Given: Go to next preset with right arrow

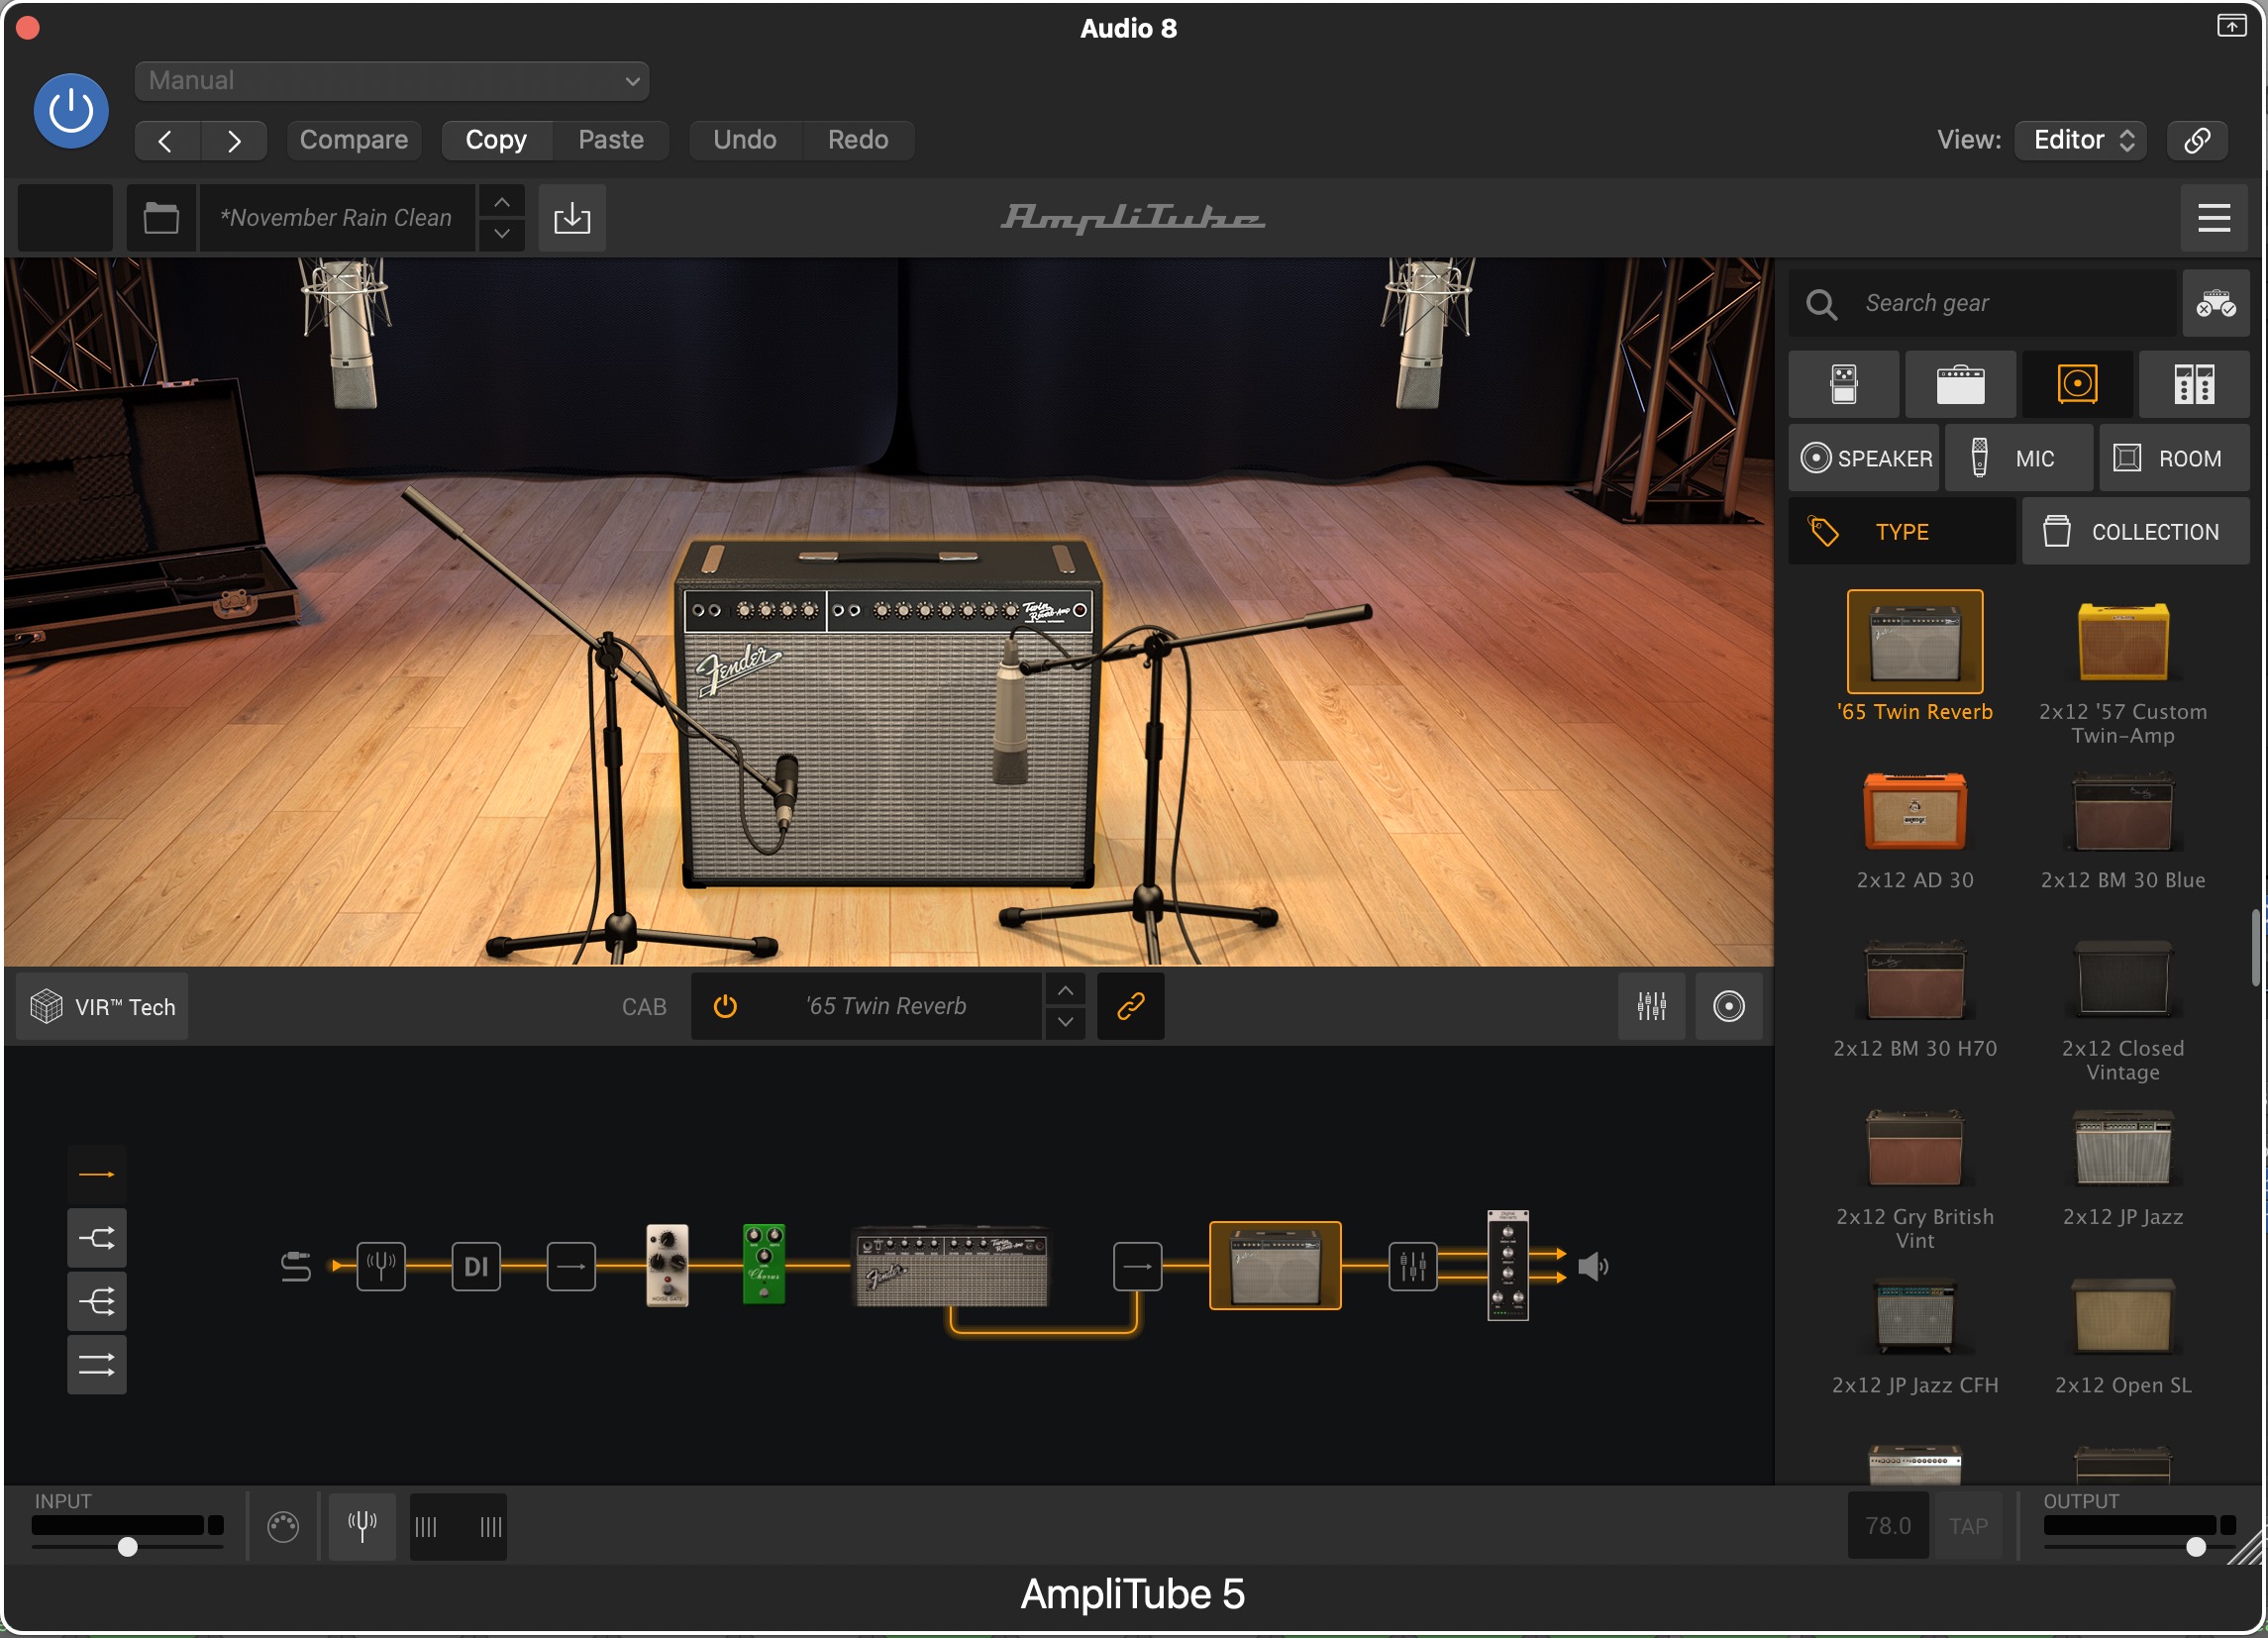Looking at the screenshot, I should click(234, 141).
